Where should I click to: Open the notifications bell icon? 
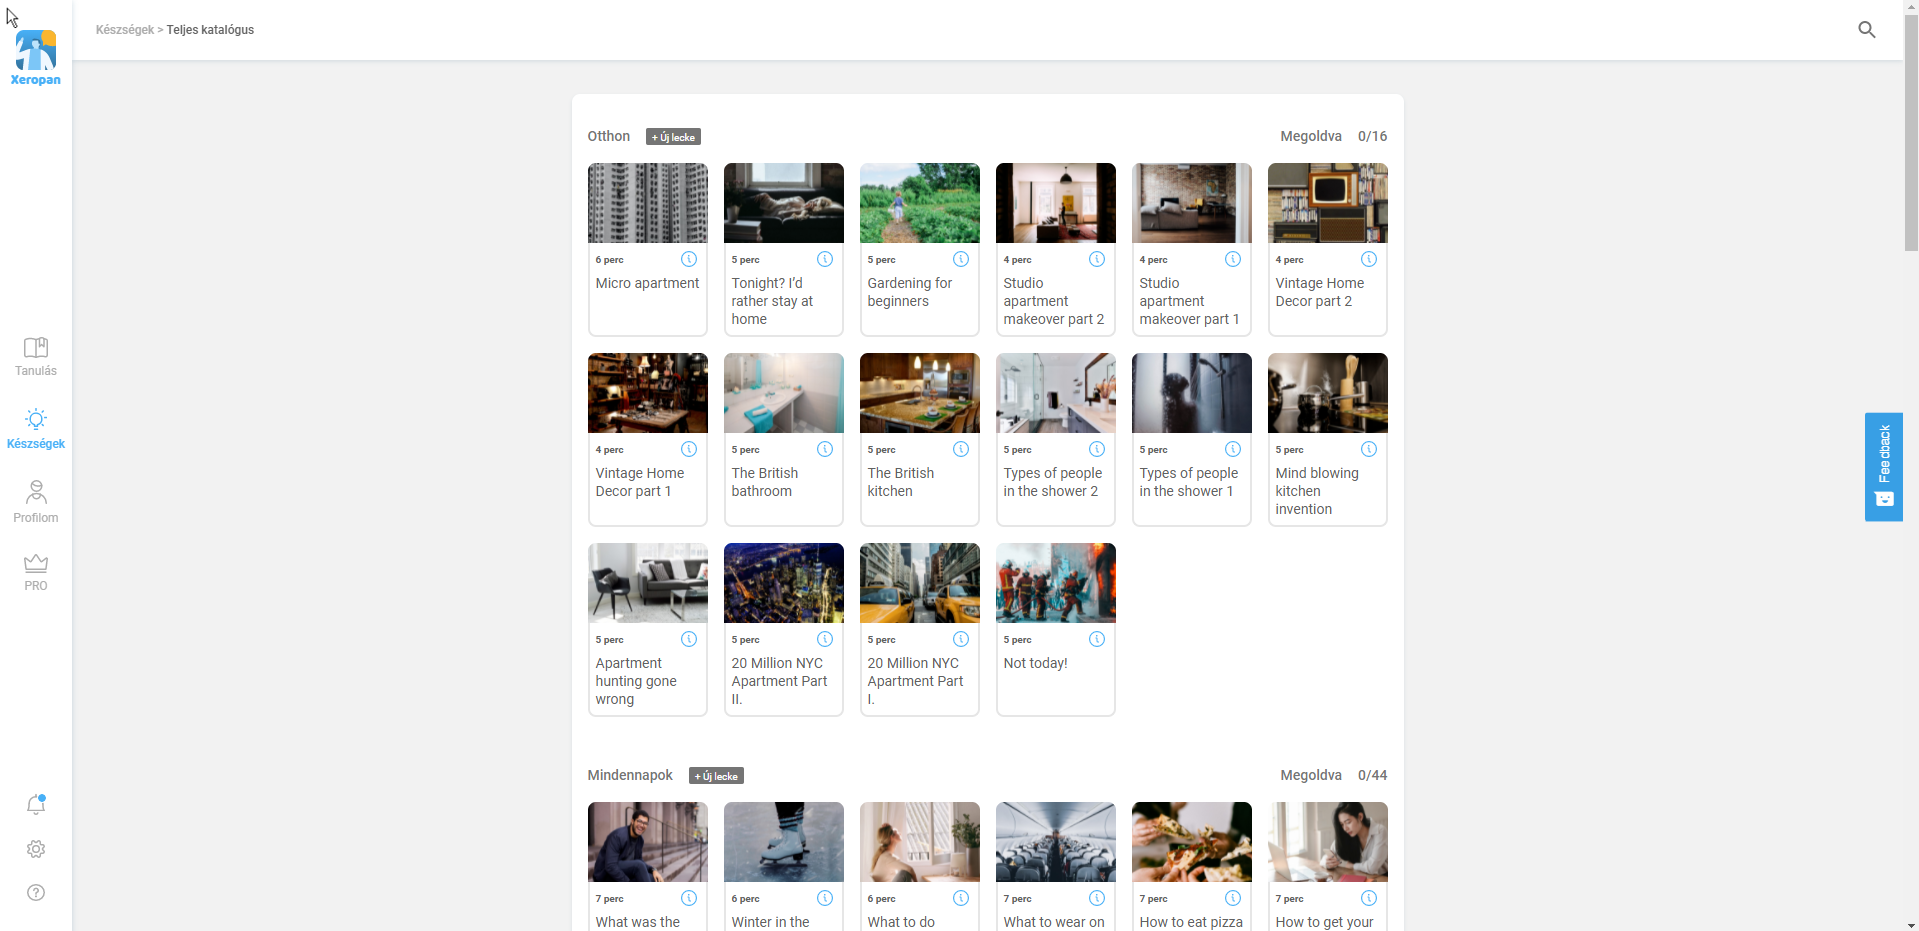36,804
